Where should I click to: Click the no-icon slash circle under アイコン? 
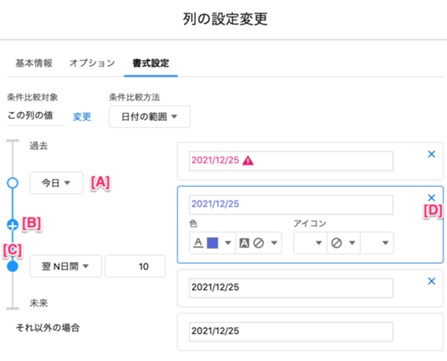(x=336, y=243)
